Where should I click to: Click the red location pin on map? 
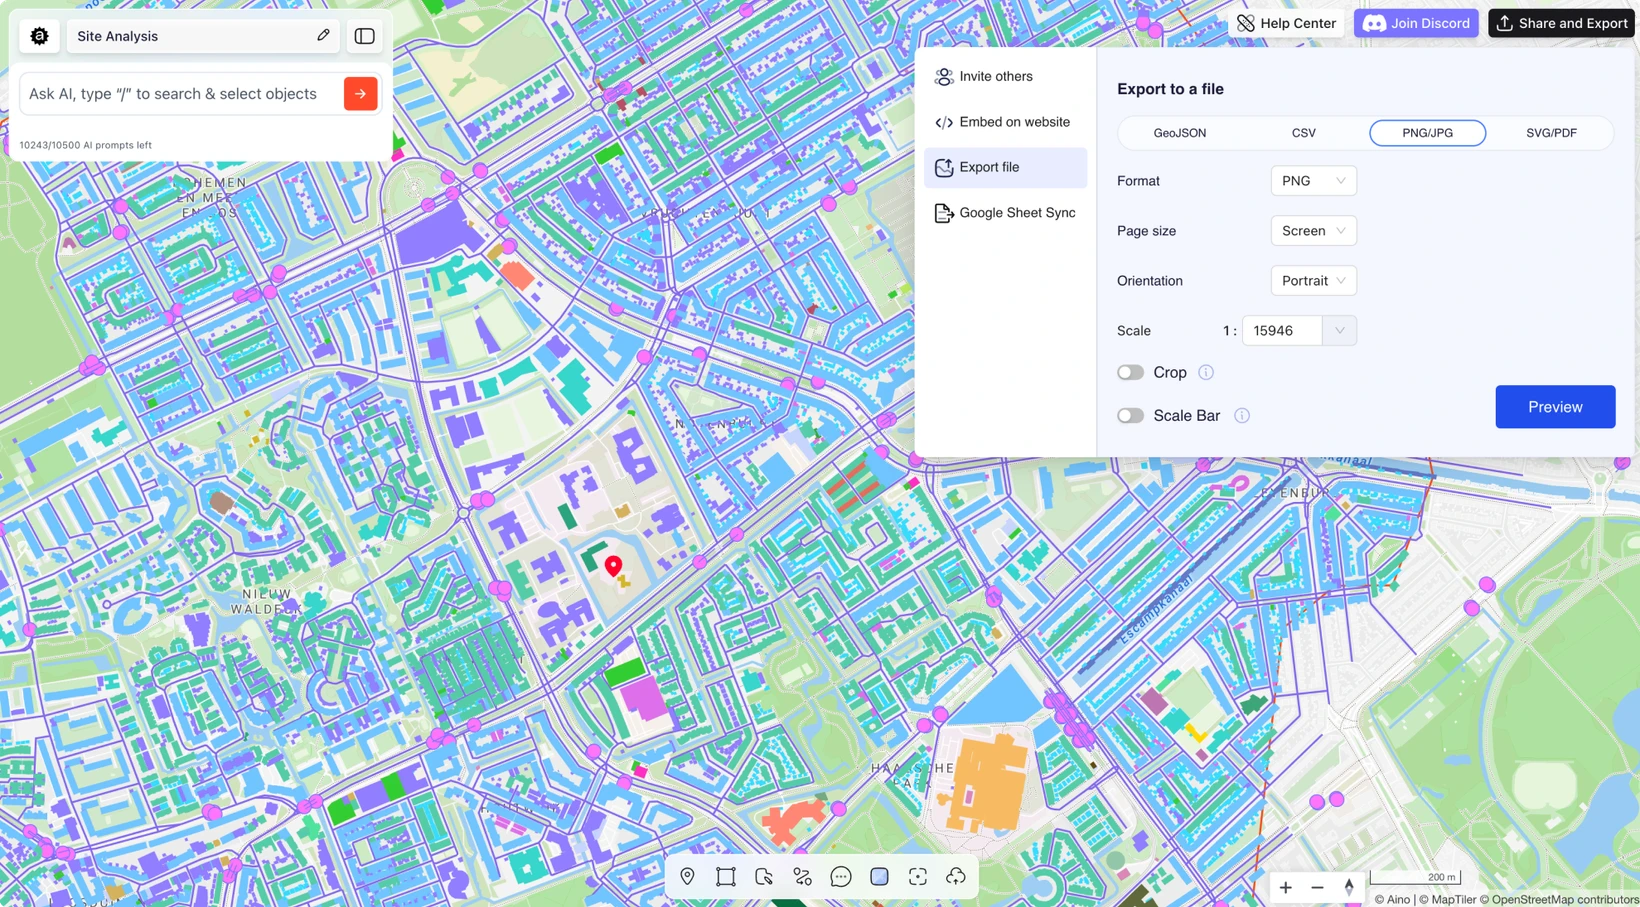click(x=613, y=566)
